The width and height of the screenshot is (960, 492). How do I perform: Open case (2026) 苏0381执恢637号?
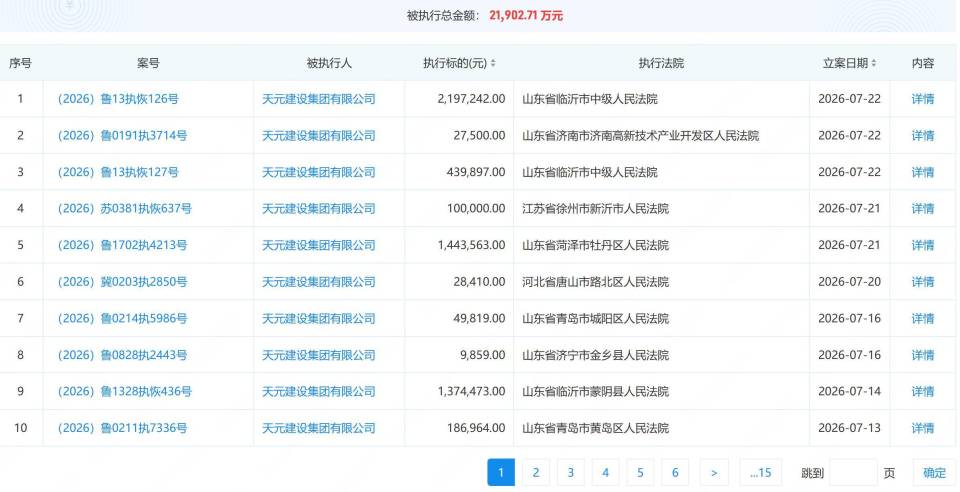(x=125, y=208)
